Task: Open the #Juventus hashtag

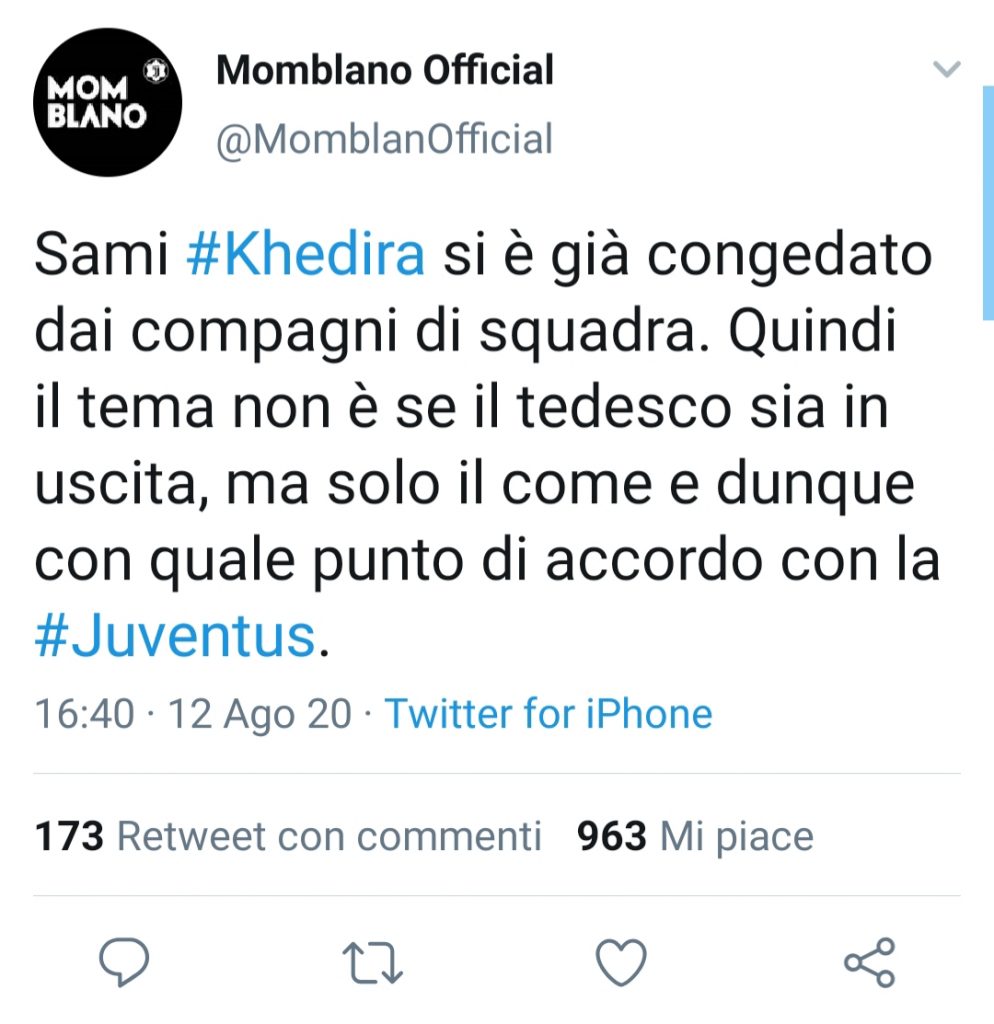Action: pyautogui.click(x=175, y=637)
